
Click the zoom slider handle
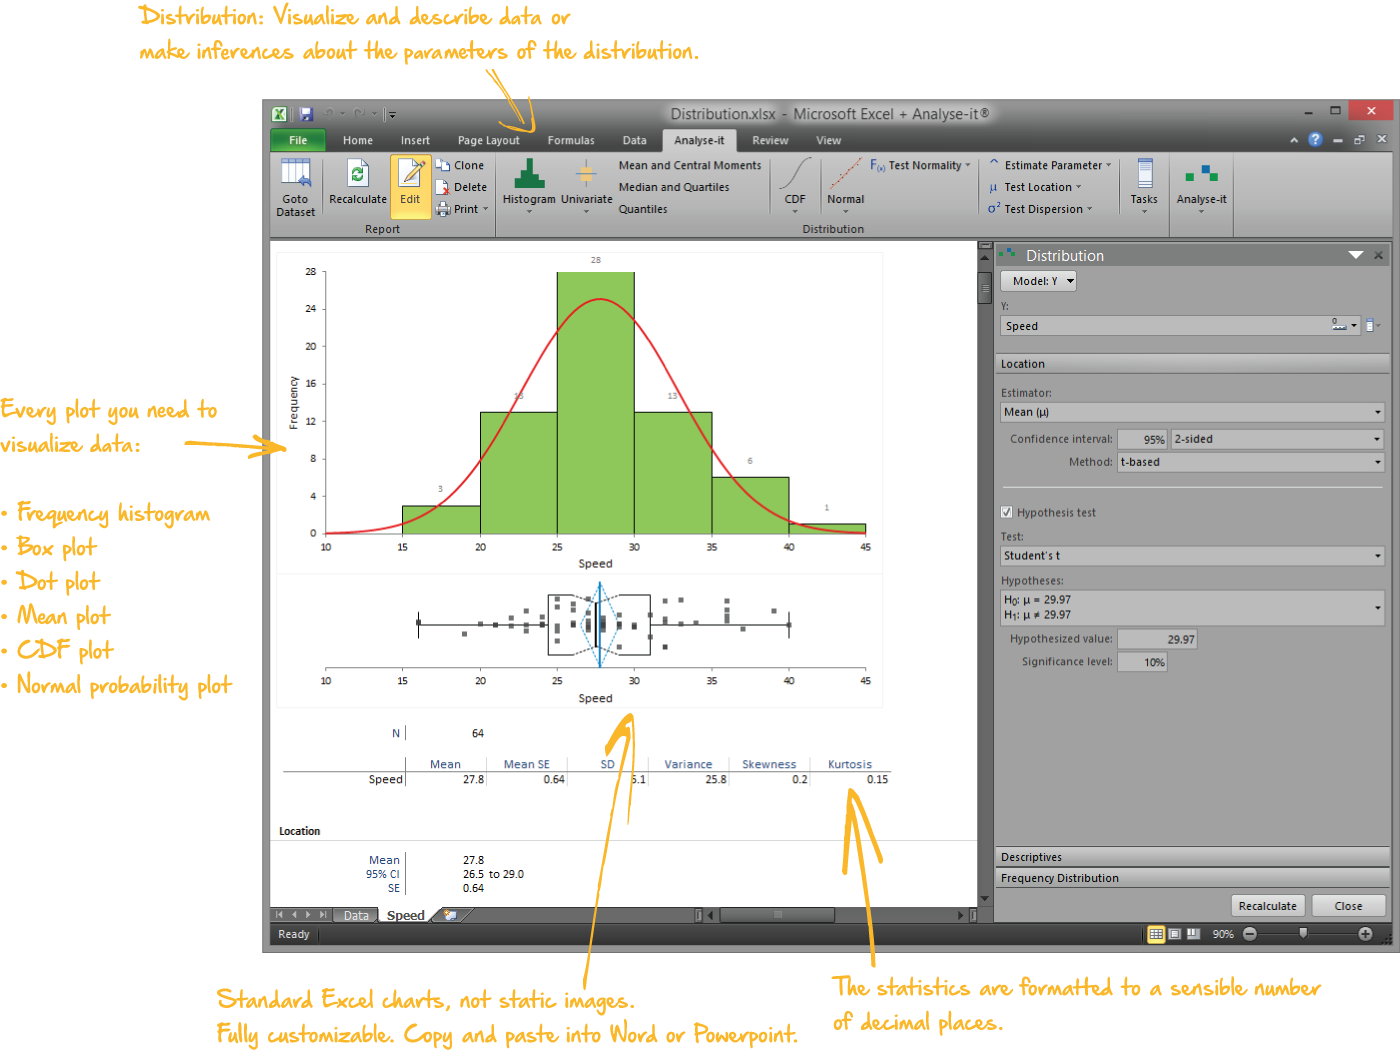[1303, 933]
